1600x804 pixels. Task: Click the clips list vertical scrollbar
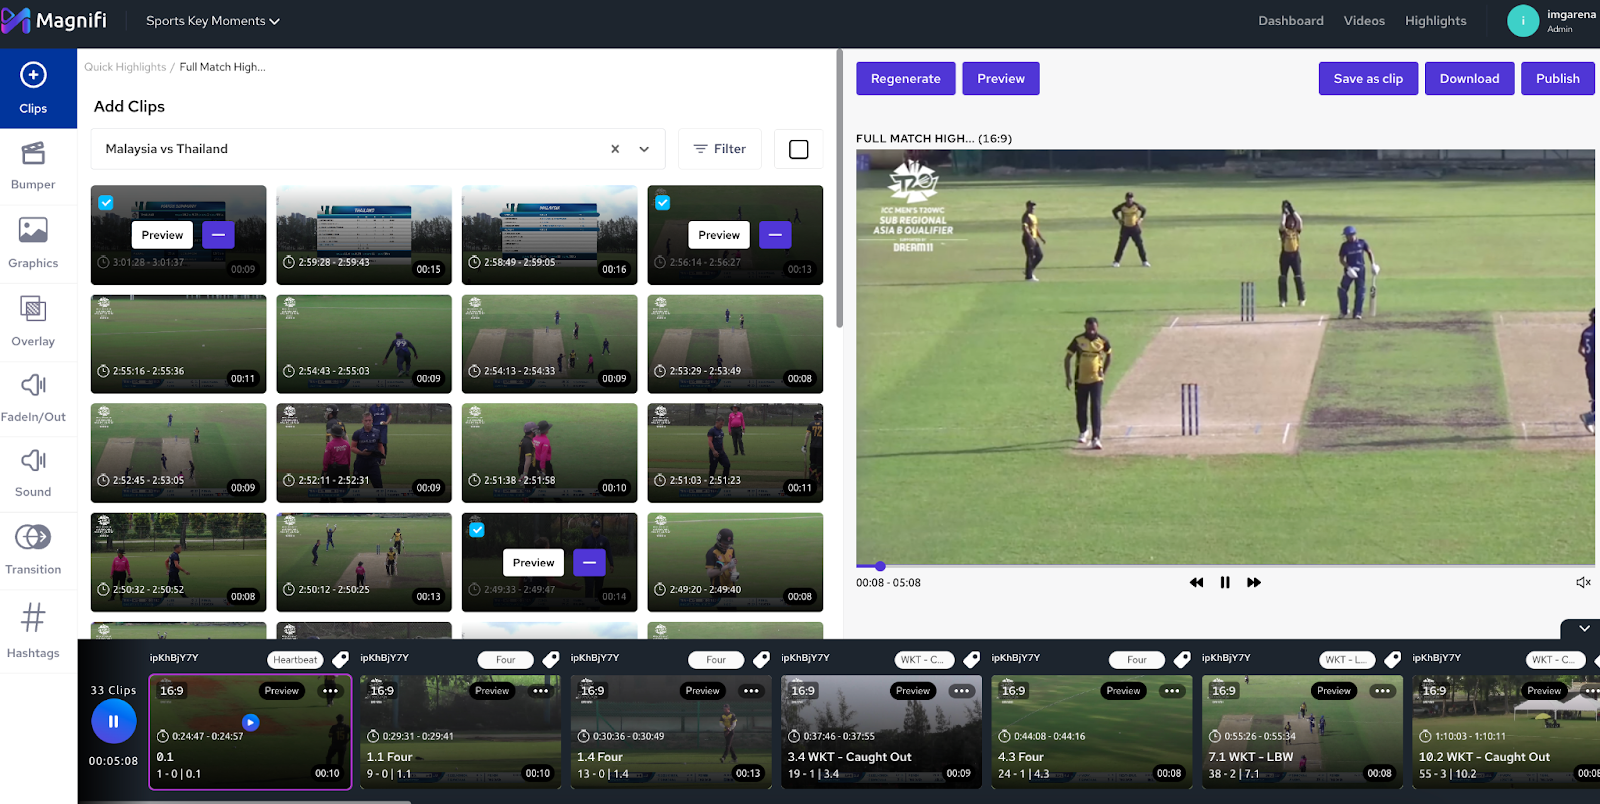(x=839, y=190)
